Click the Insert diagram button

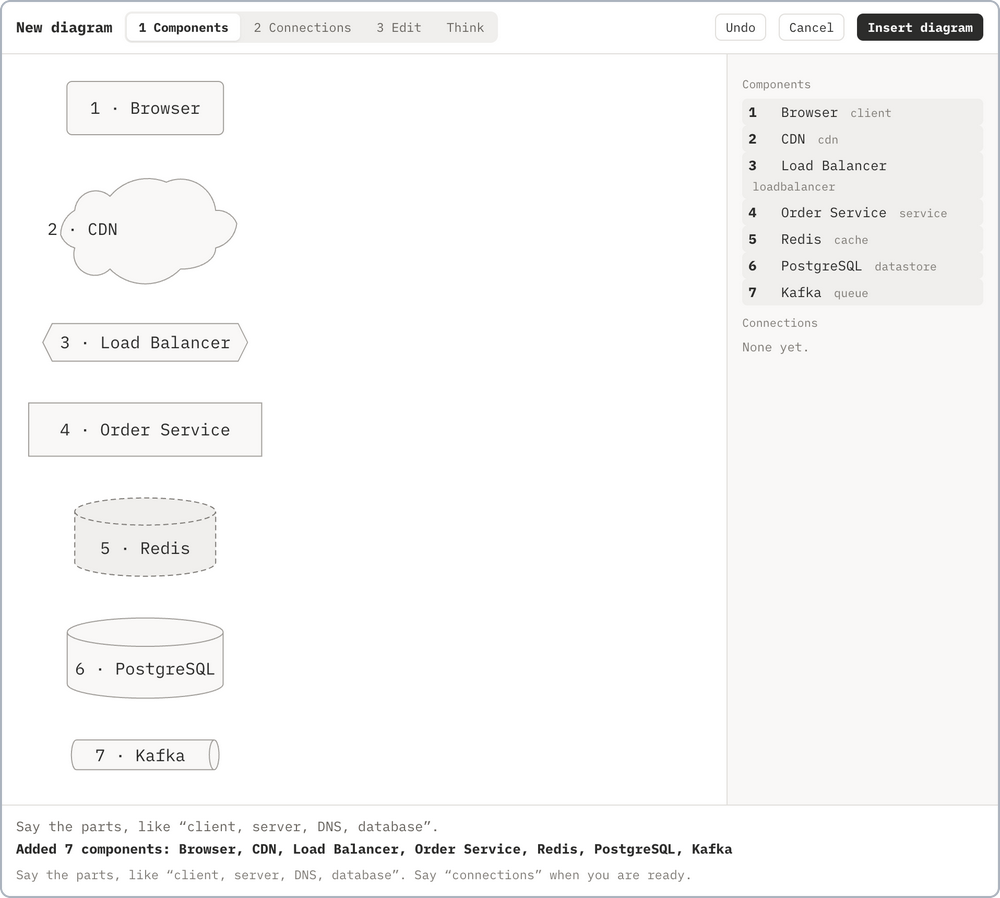click(920, 27)
